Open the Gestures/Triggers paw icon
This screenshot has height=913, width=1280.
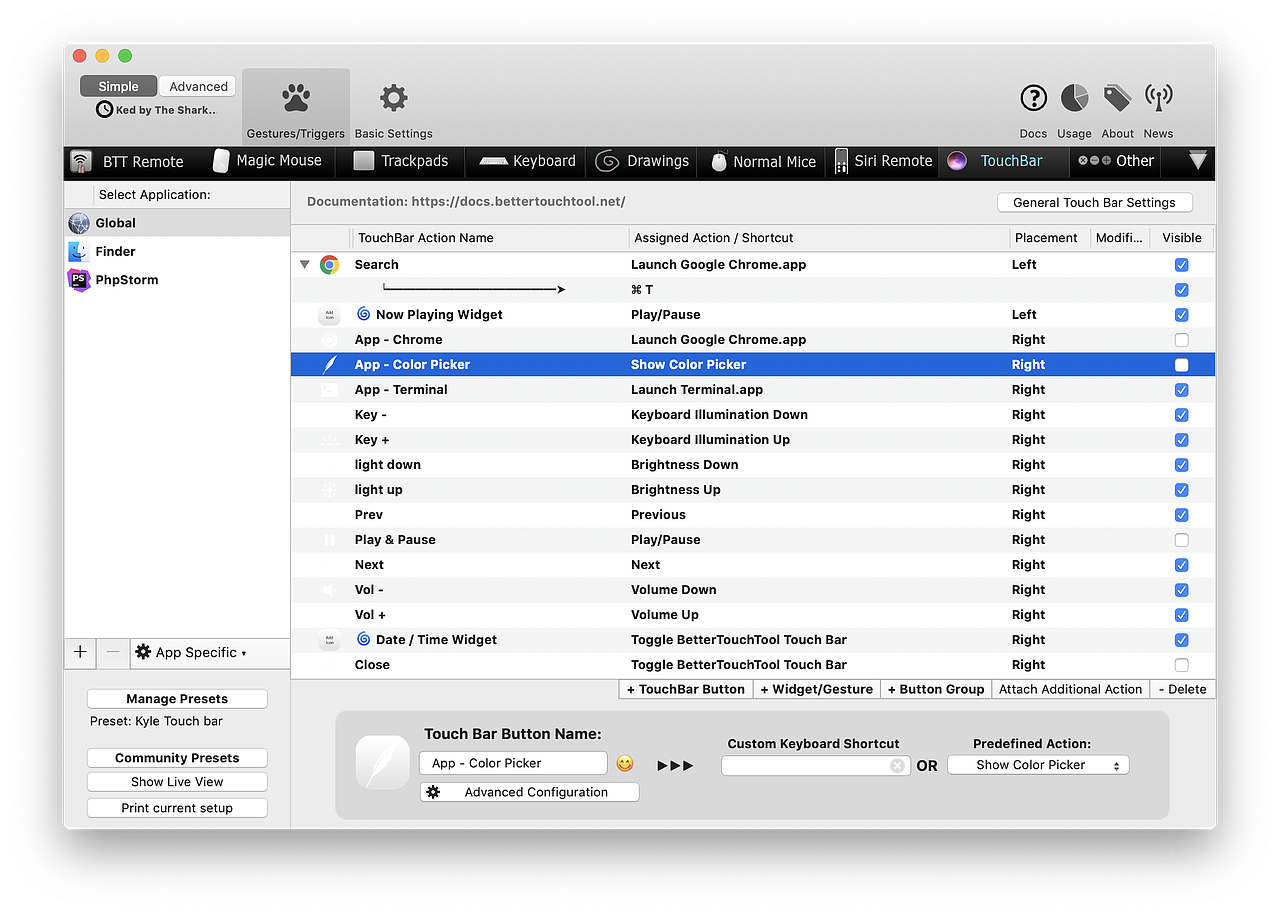click(x=295, y=98)
